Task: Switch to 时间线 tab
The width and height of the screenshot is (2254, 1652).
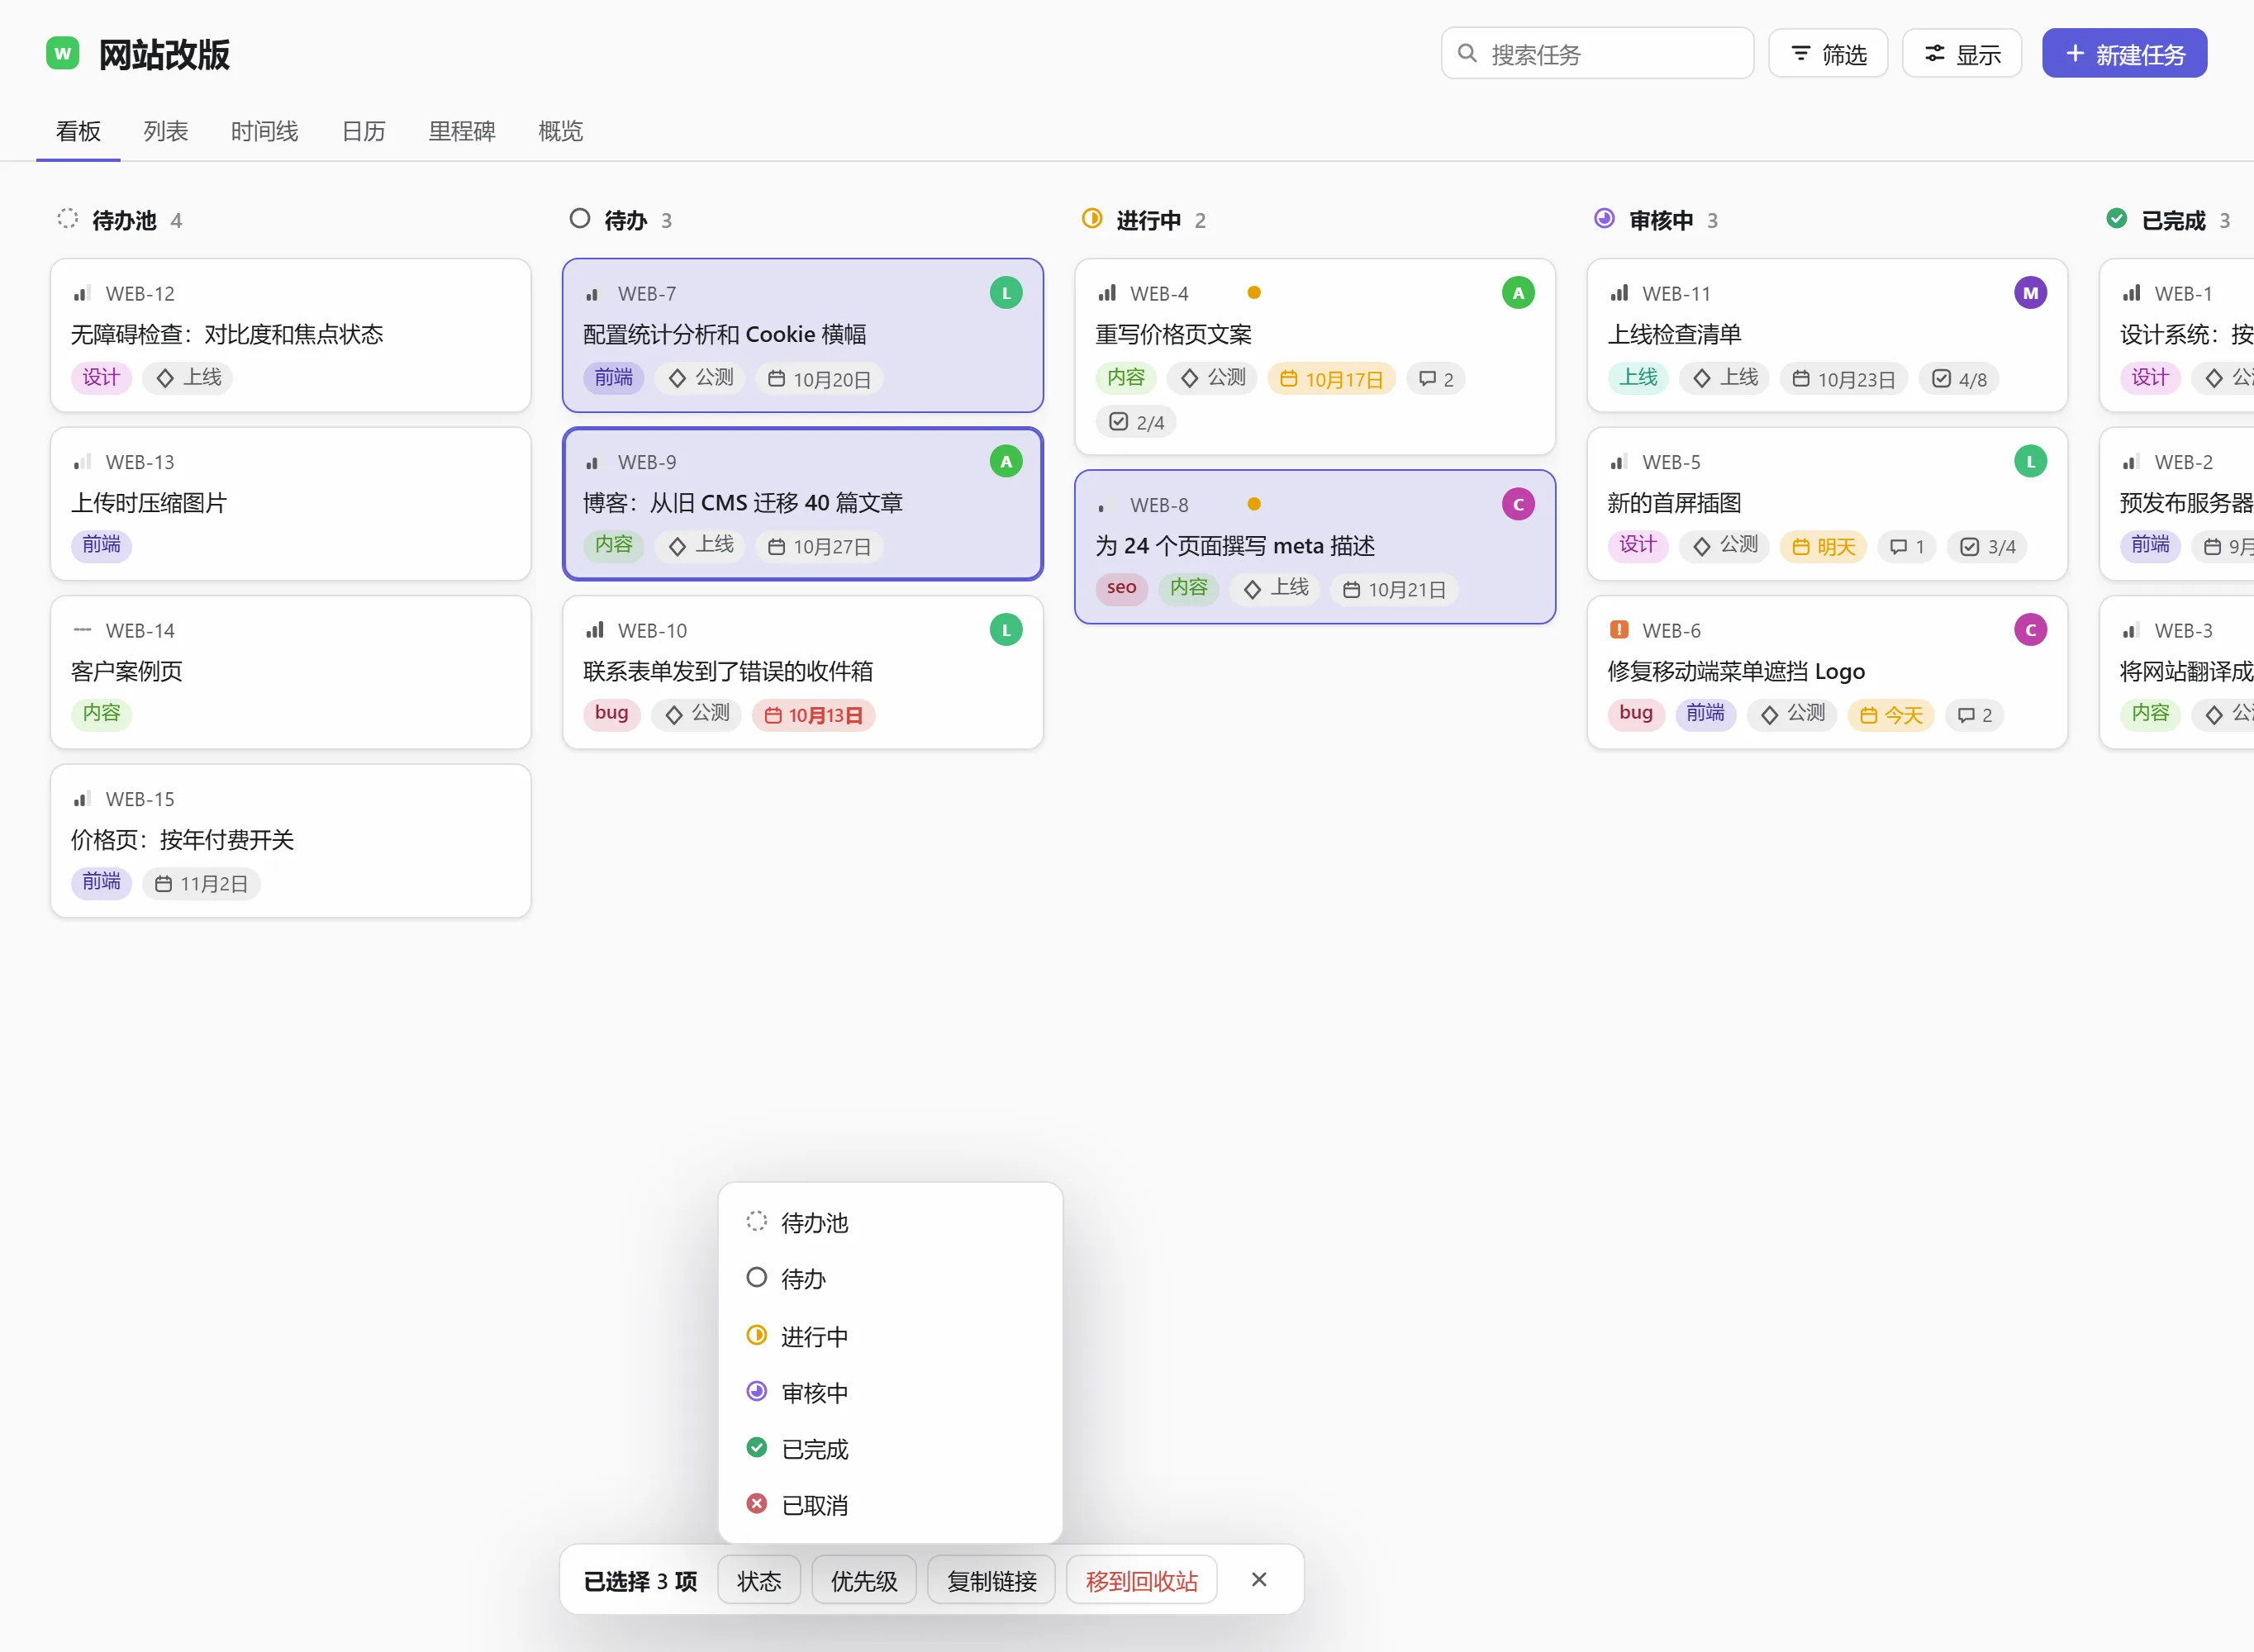Action: [x=264, y=131]
